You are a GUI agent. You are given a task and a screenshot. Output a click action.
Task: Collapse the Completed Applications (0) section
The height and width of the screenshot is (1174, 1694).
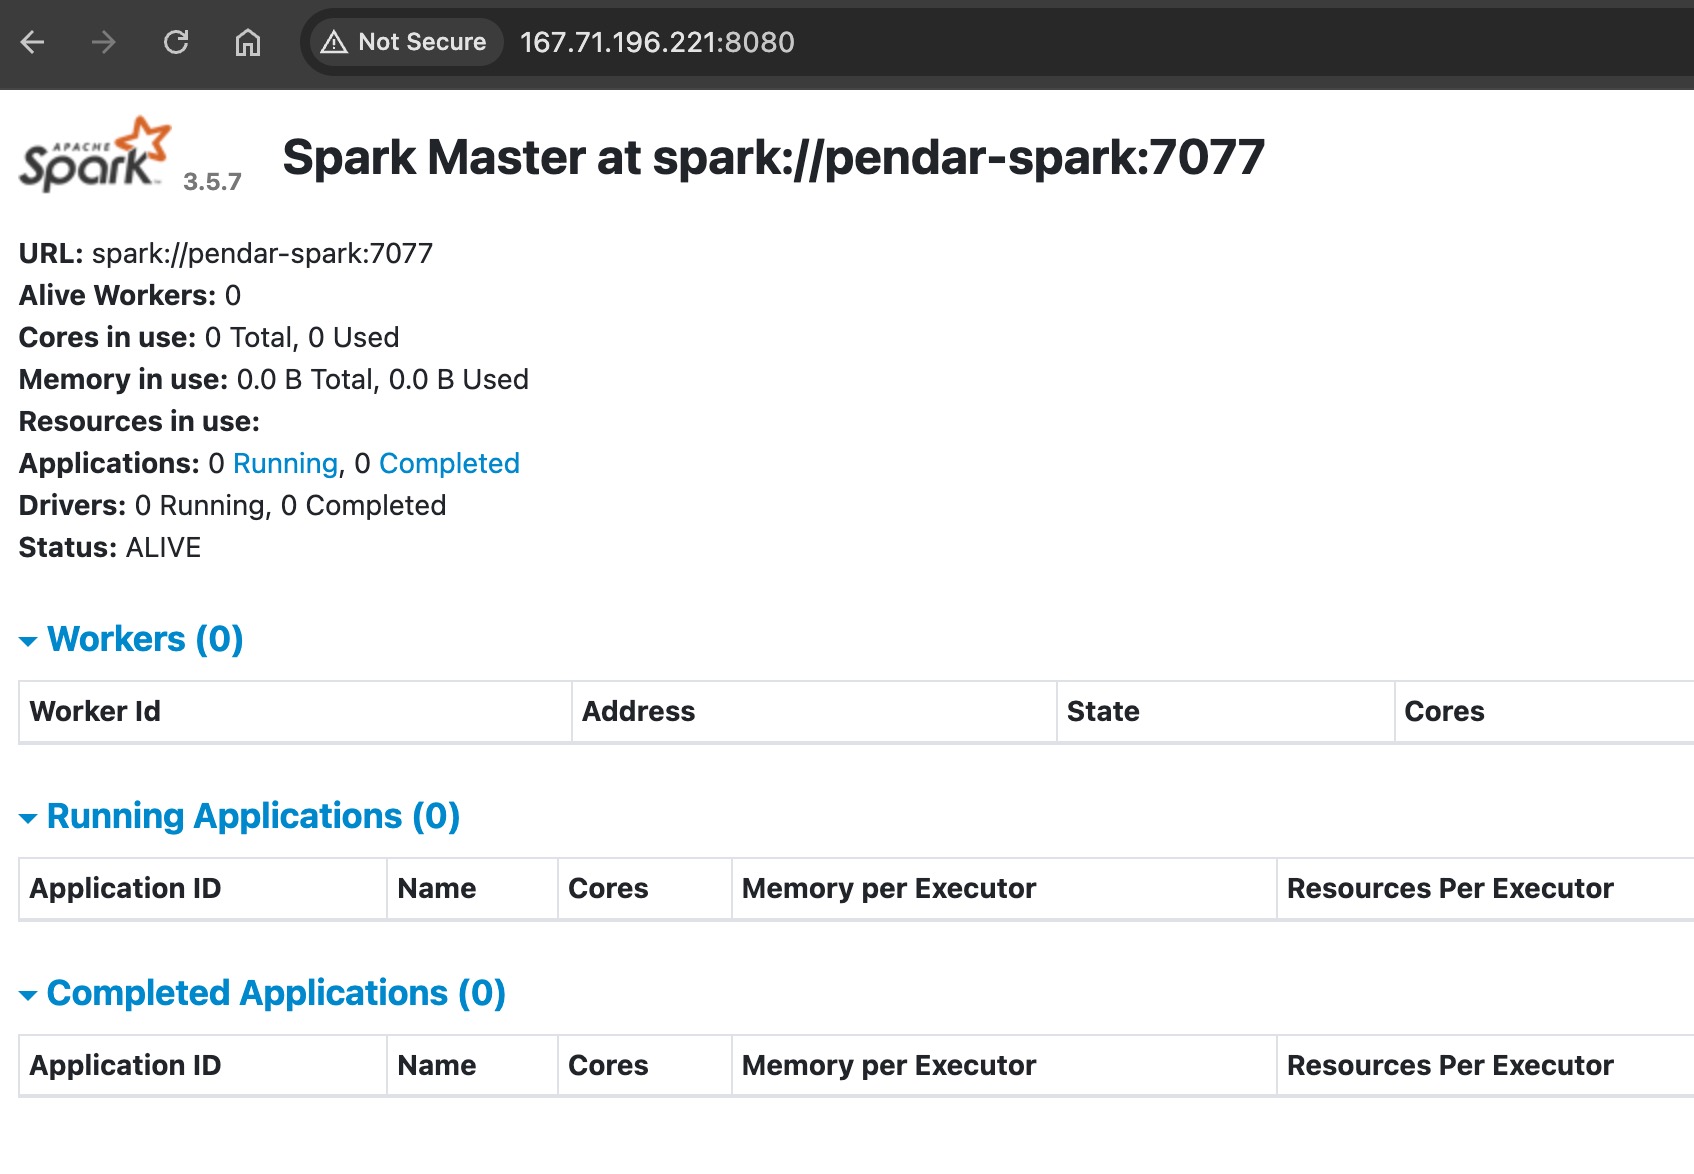(275, 993)
